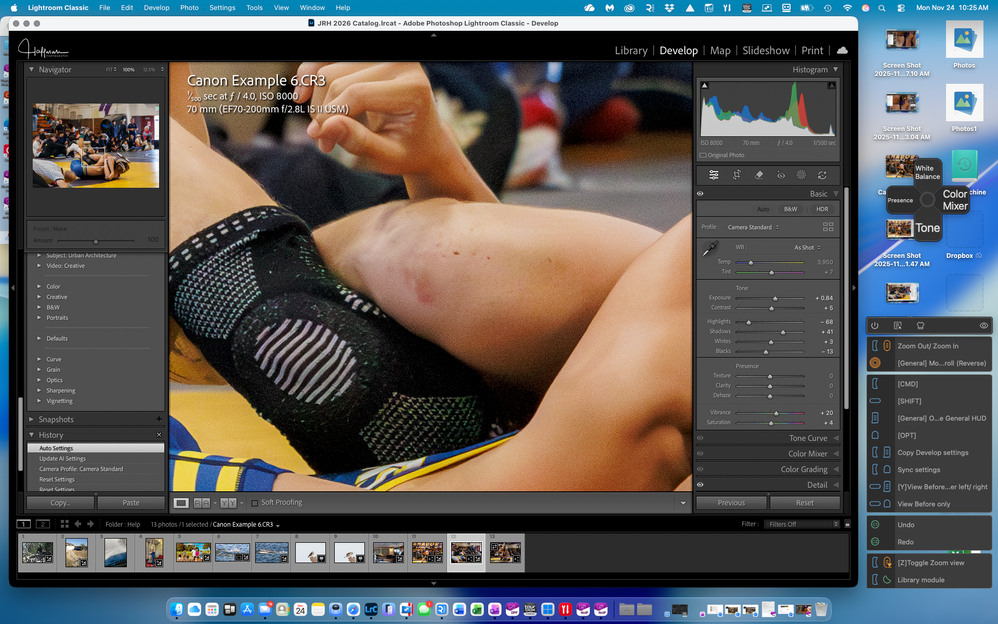
Task: Switch to the Library module
Action: (630, 50)
